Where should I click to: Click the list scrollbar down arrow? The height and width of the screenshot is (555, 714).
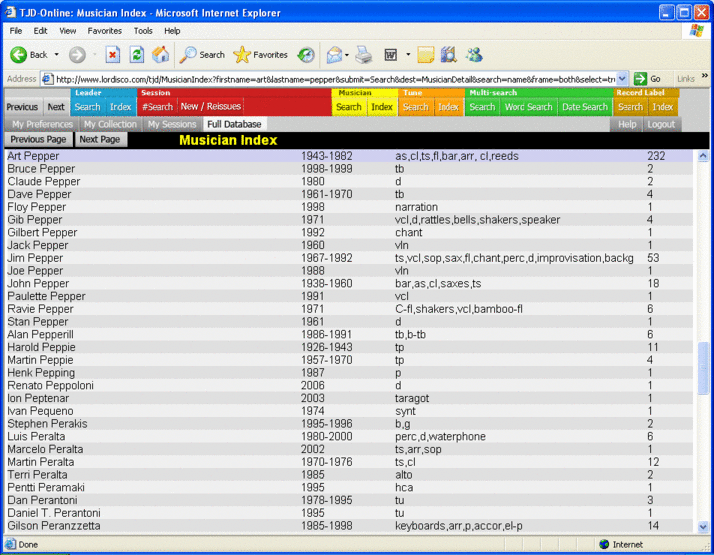pos(703,527)
